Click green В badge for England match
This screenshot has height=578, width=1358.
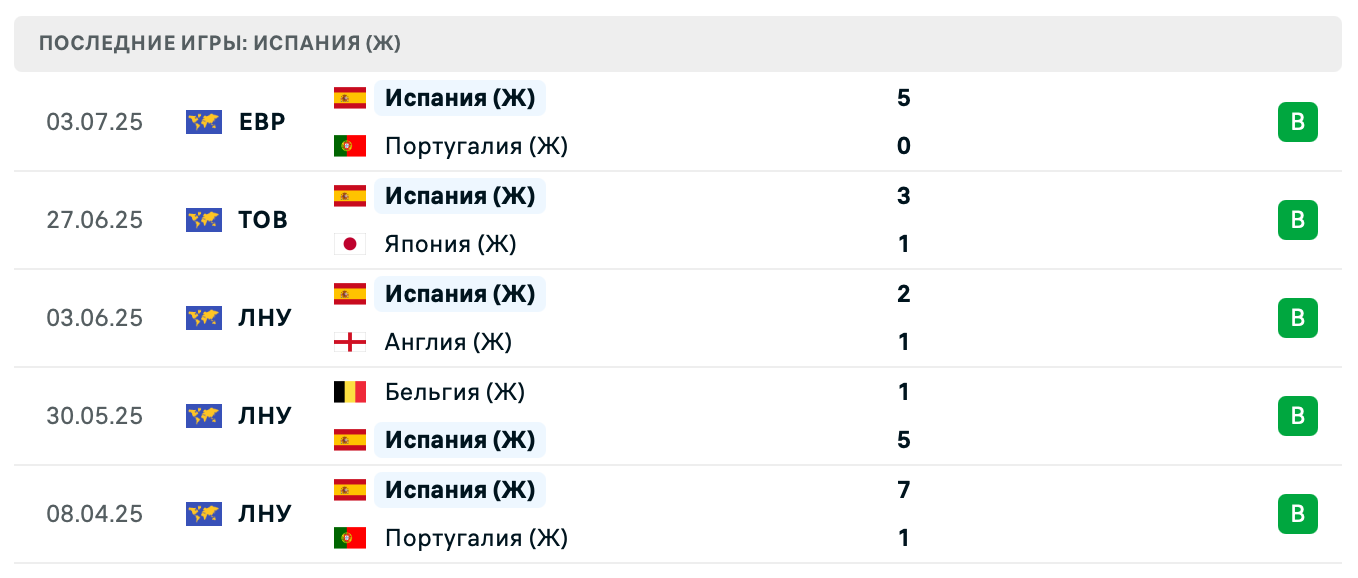coord(1297,318)
